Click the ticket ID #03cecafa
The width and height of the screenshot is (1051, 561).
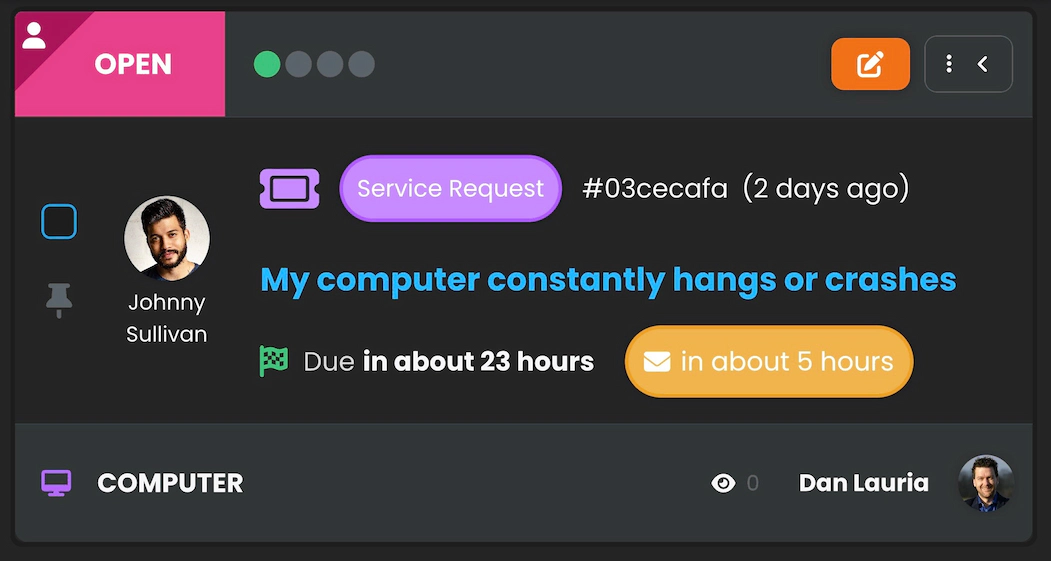point(655,188)
